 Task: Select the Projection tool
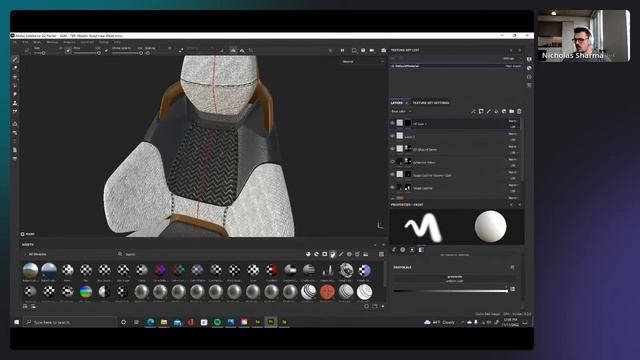click(x=15, y=77)
